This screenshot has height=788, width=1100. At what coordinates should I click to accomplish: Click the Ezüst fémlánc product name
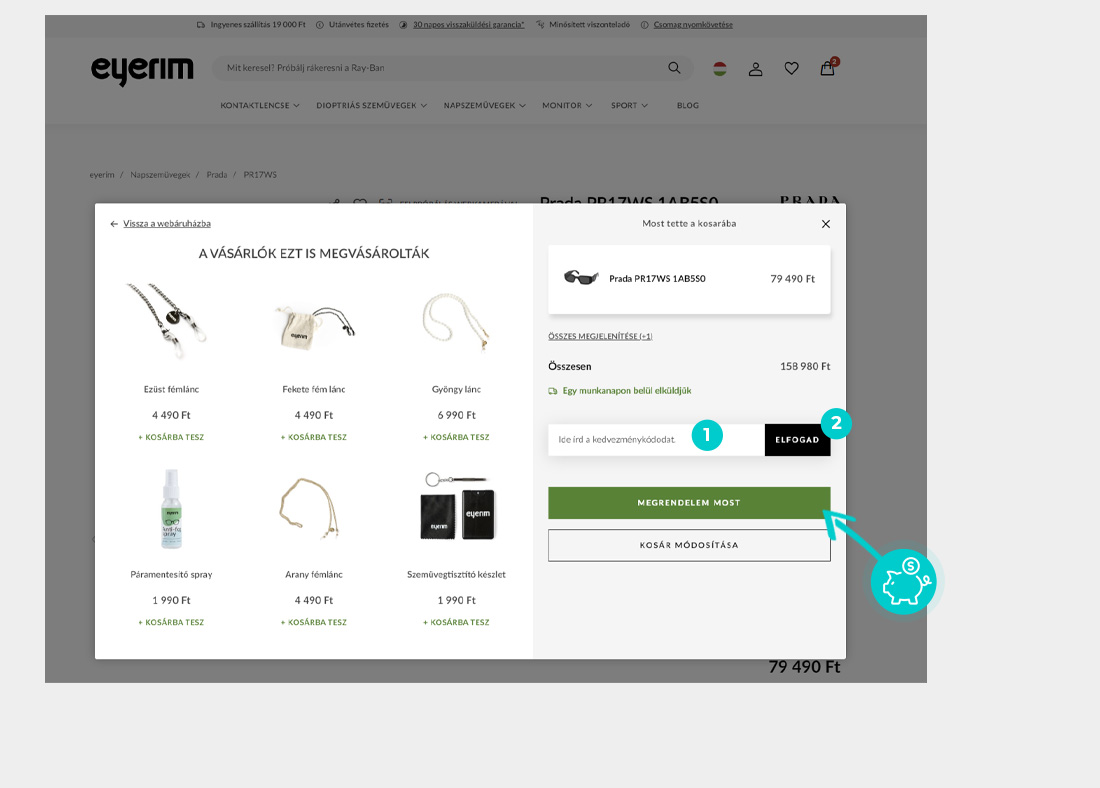[x=171, y=389]
